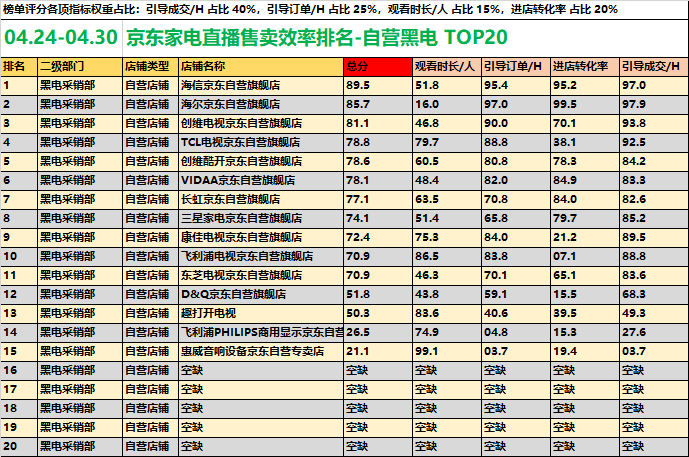Click total score 78.1 for VIDAA
This screenshot has height=457, width=689.
(378, 180)
